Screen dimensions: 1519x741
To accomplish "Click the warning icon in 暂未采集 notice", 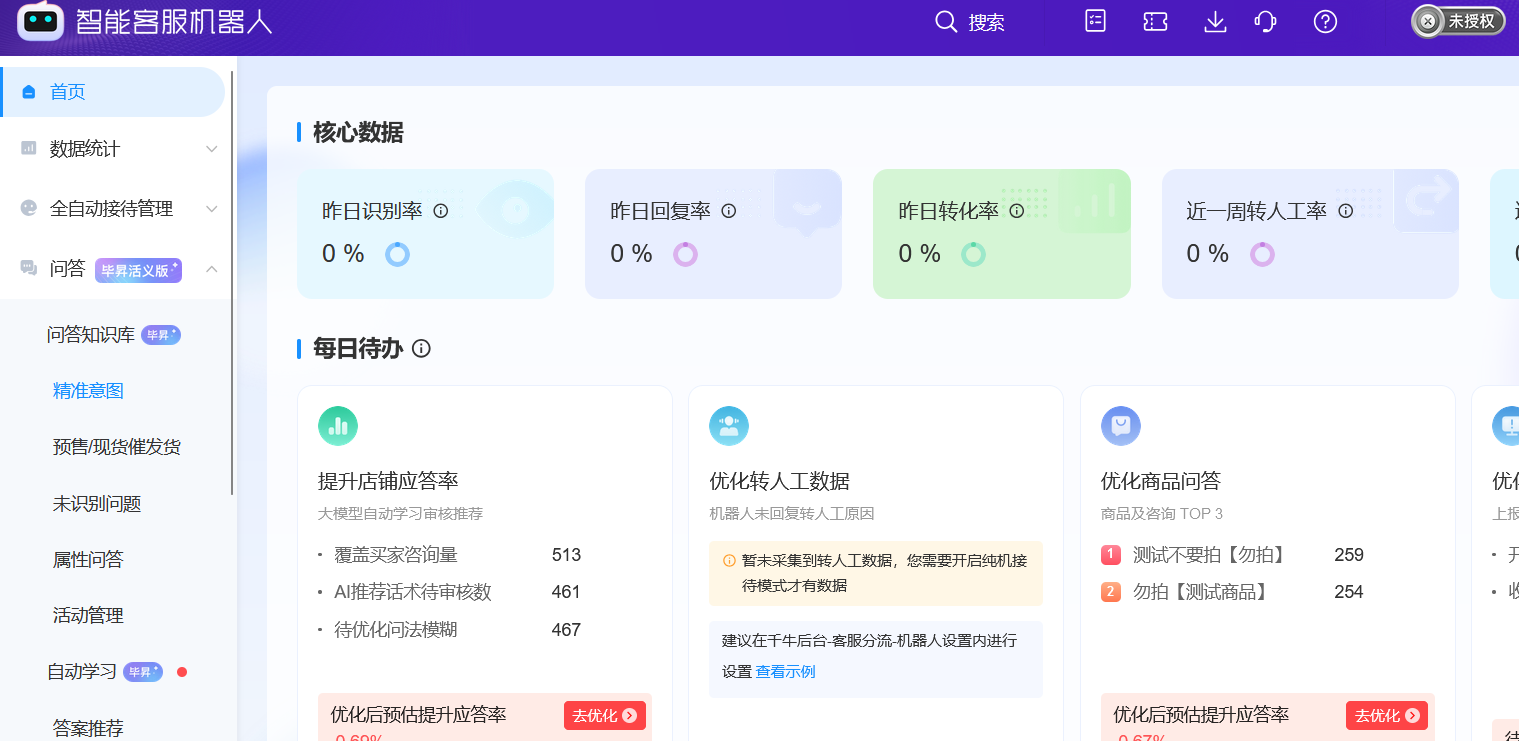I will click(x=729, y=561).
